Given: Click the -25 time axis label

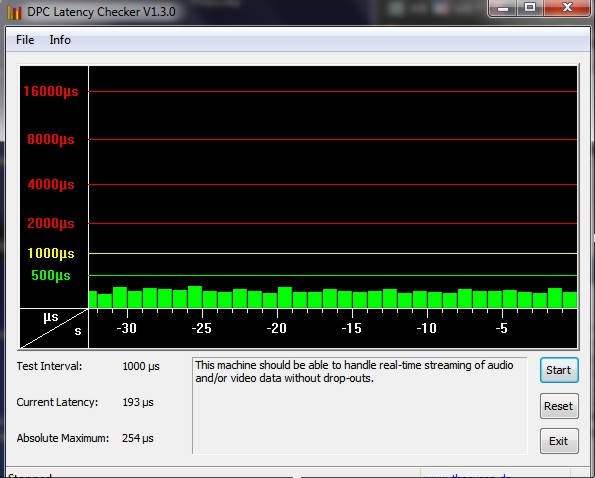Looking at the screenshot, I should click(x=201, y=328).
